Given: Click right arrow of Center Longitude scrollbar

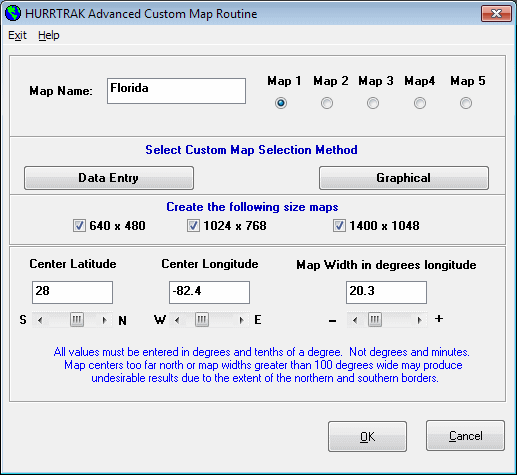Looking at the screenshot, I should [x=242, y=320].
